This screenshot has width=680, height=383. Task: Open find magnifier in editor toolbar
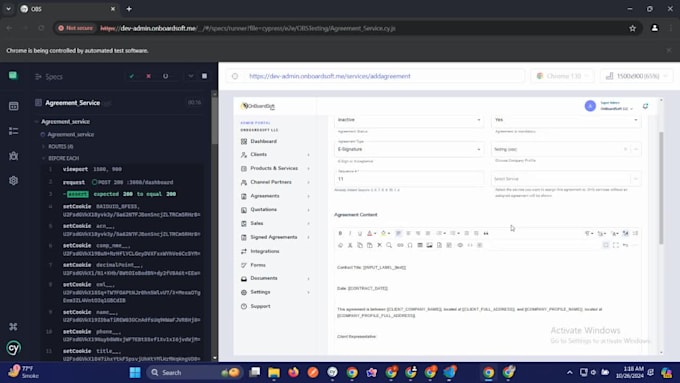coord(389,245)
